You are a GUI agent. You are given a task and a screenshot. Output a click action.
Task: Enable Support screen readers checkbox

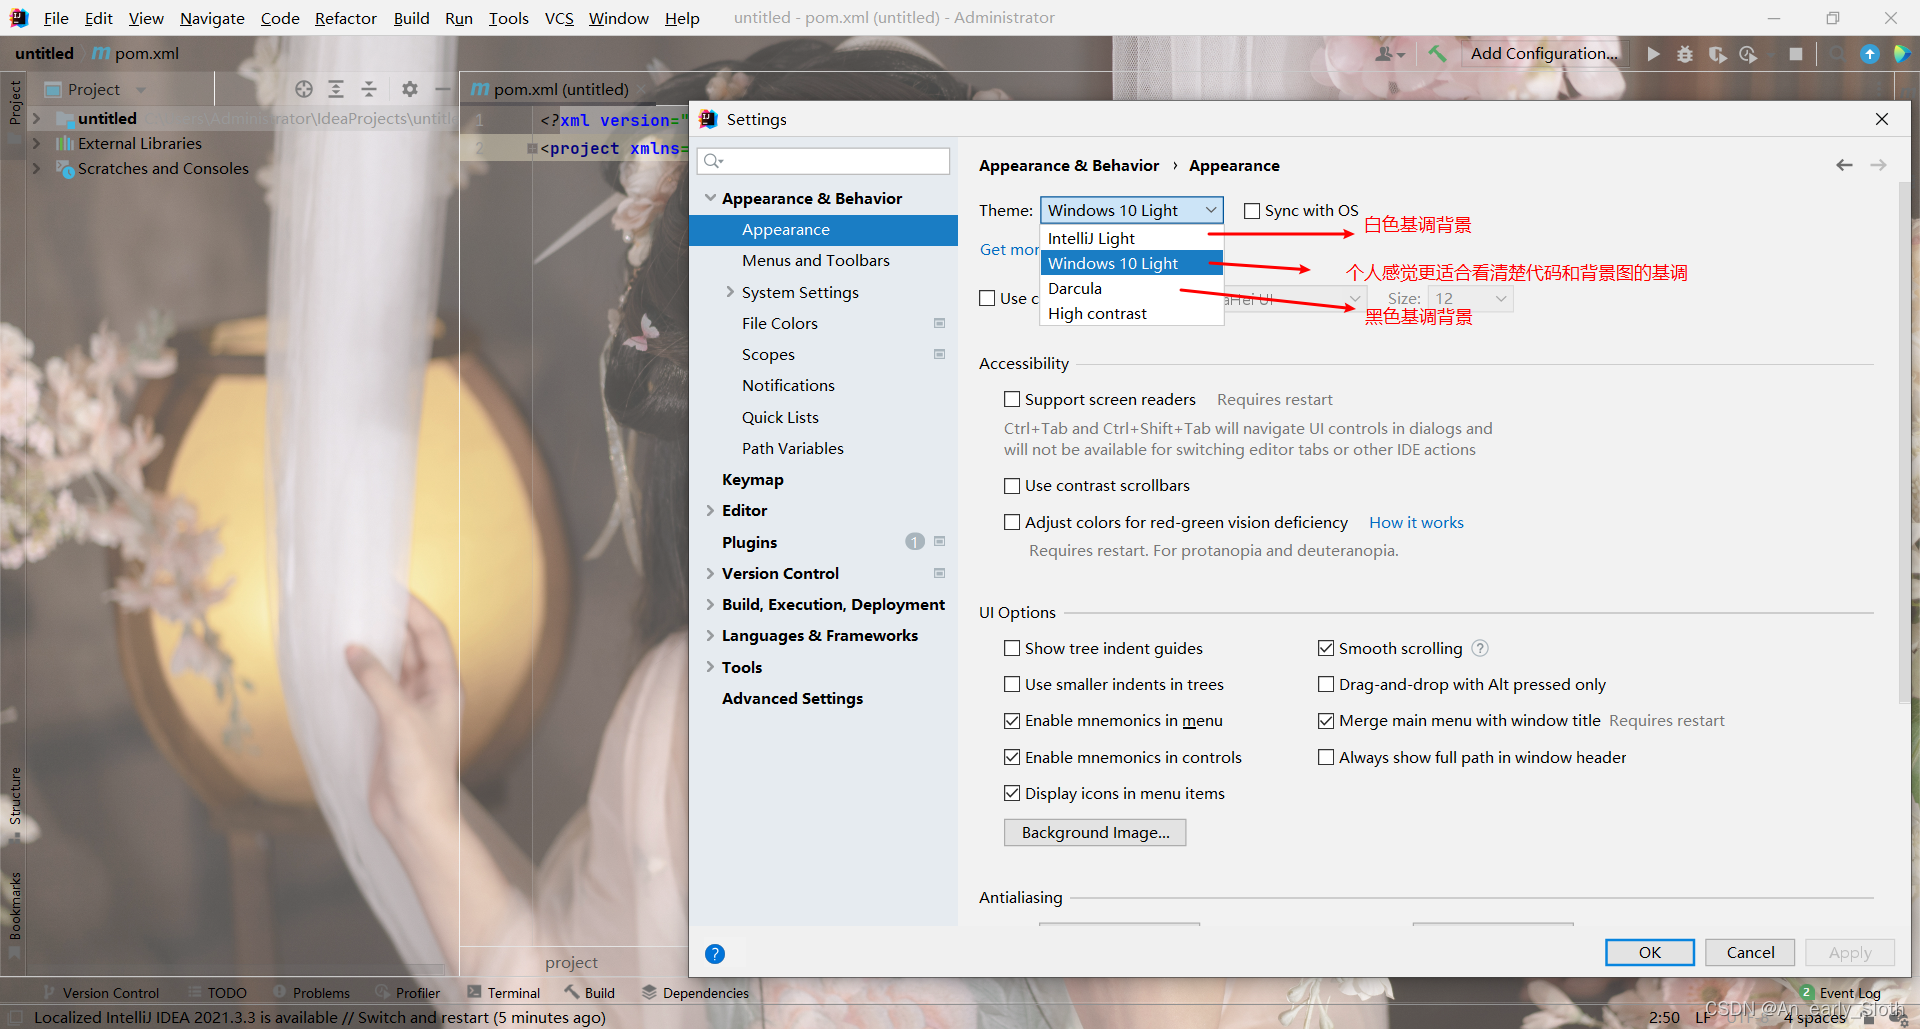click(1012, 399)
